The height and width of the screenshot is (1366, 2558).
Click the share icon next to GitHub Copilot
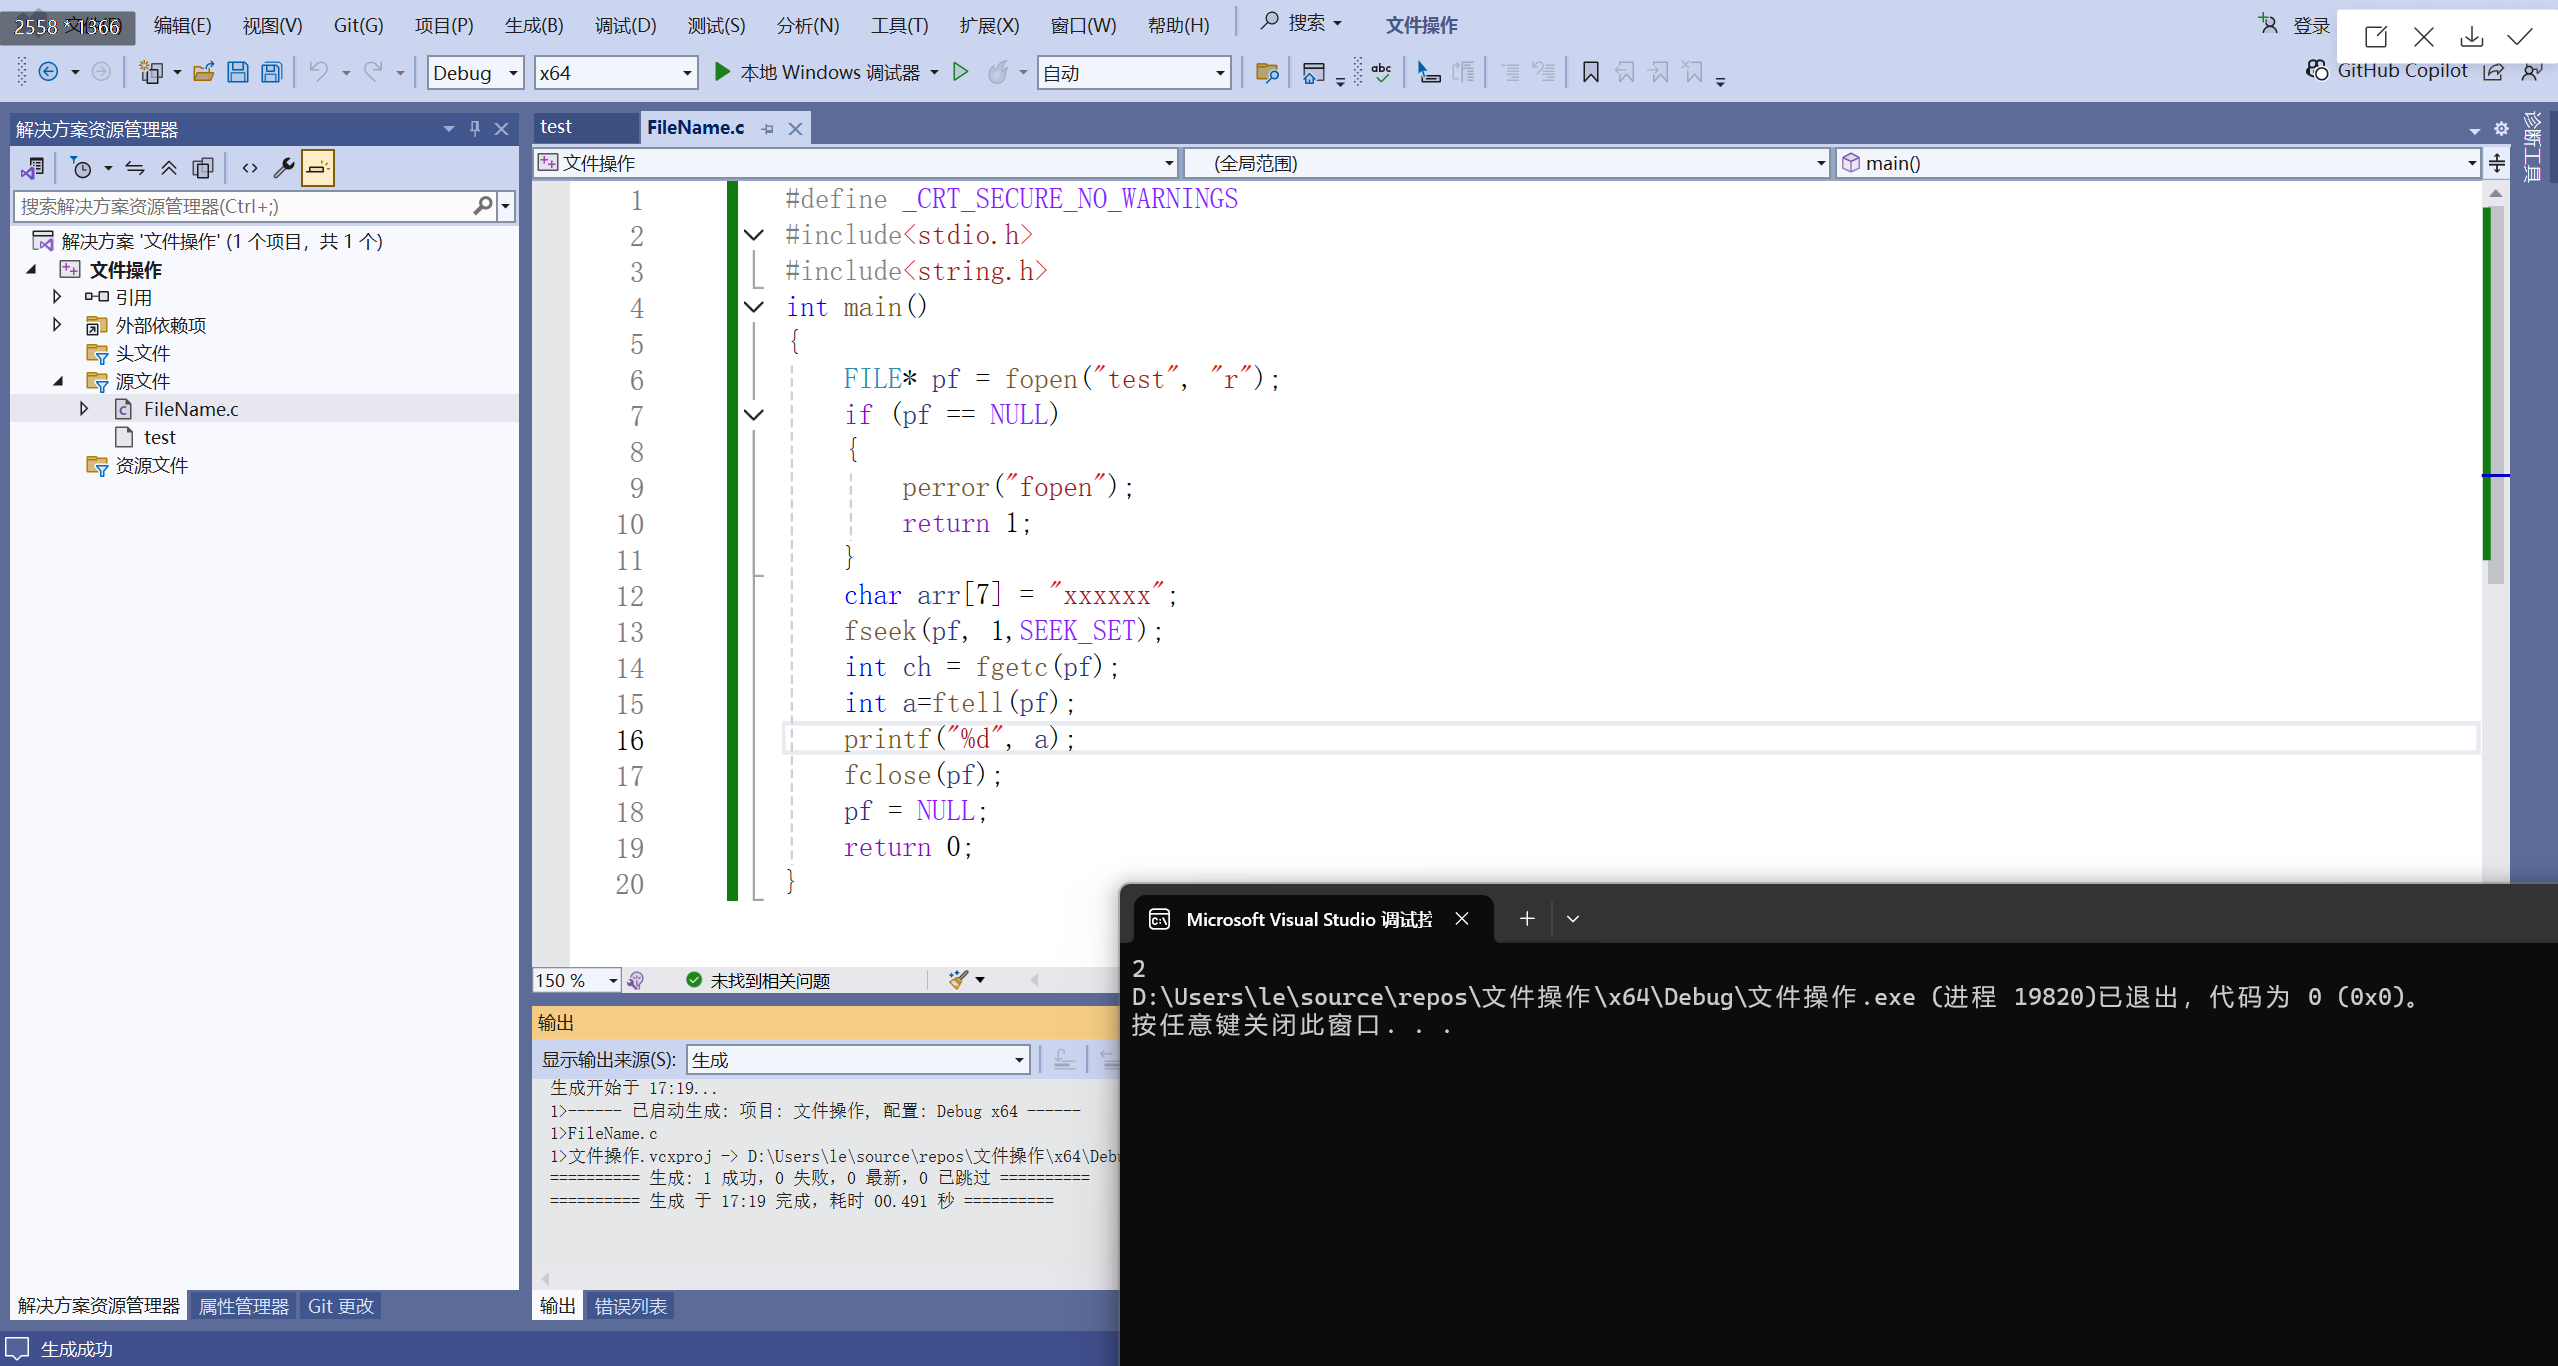[2494, 71]
